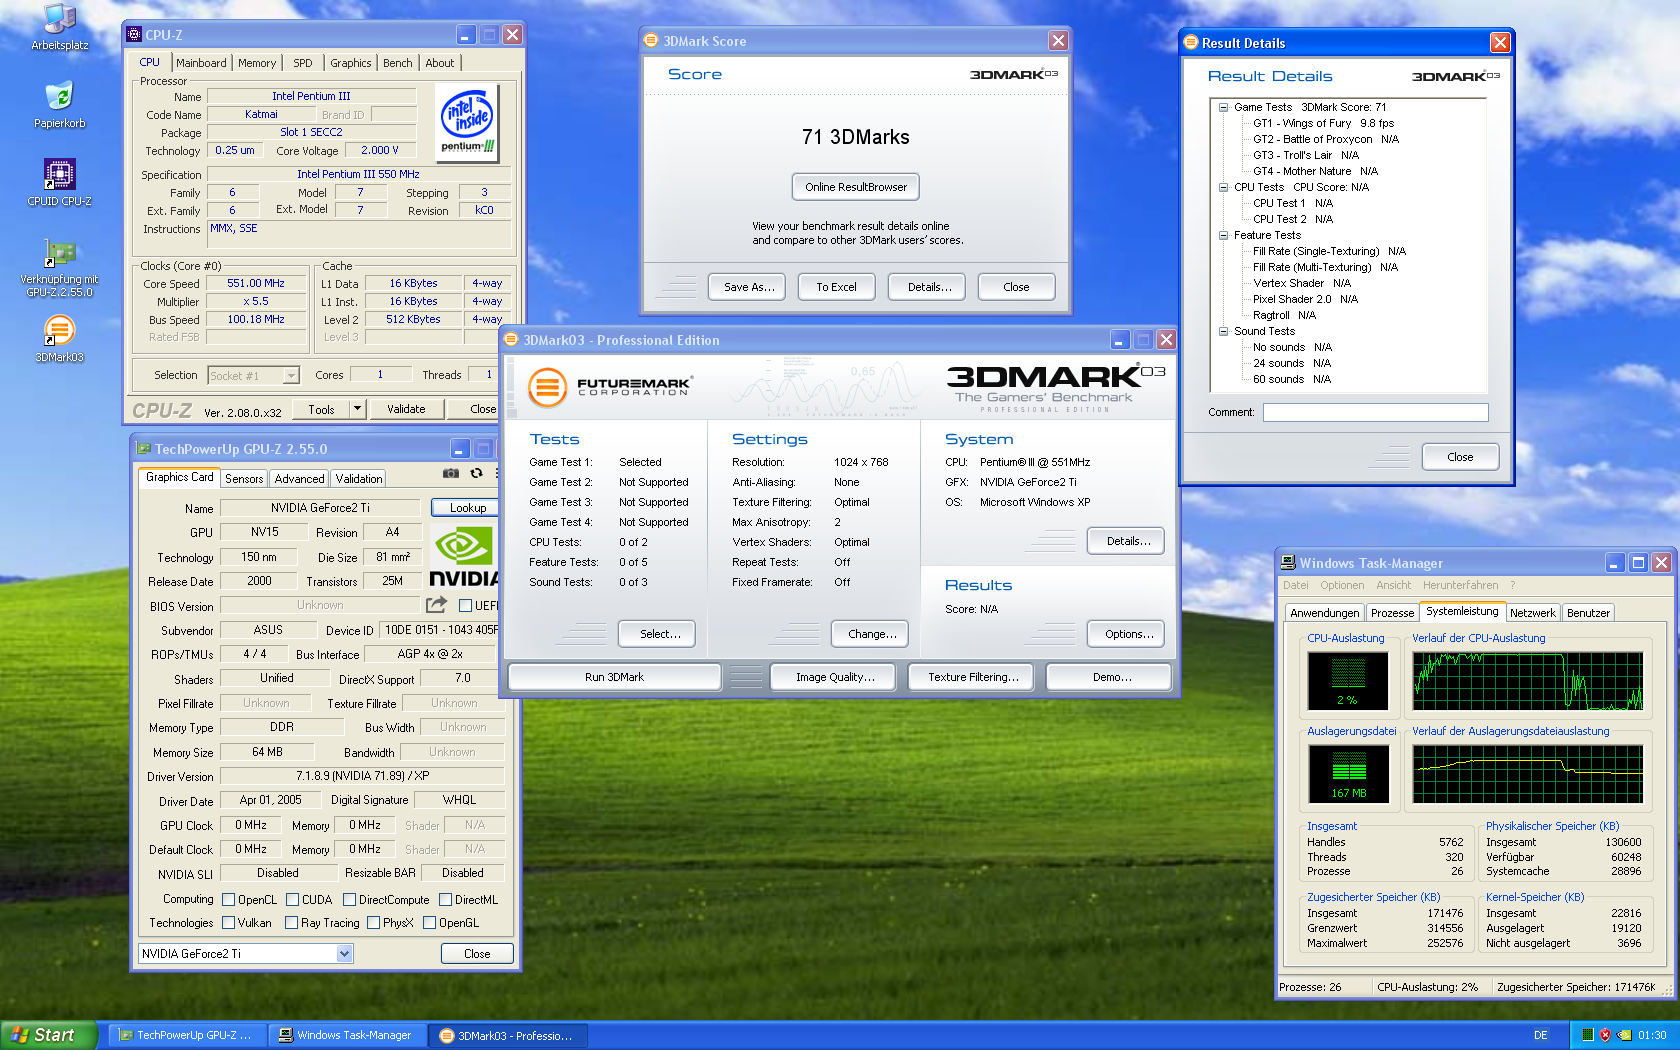
Task: Click the Result Details title bar icon
Action: [1191, 42]
